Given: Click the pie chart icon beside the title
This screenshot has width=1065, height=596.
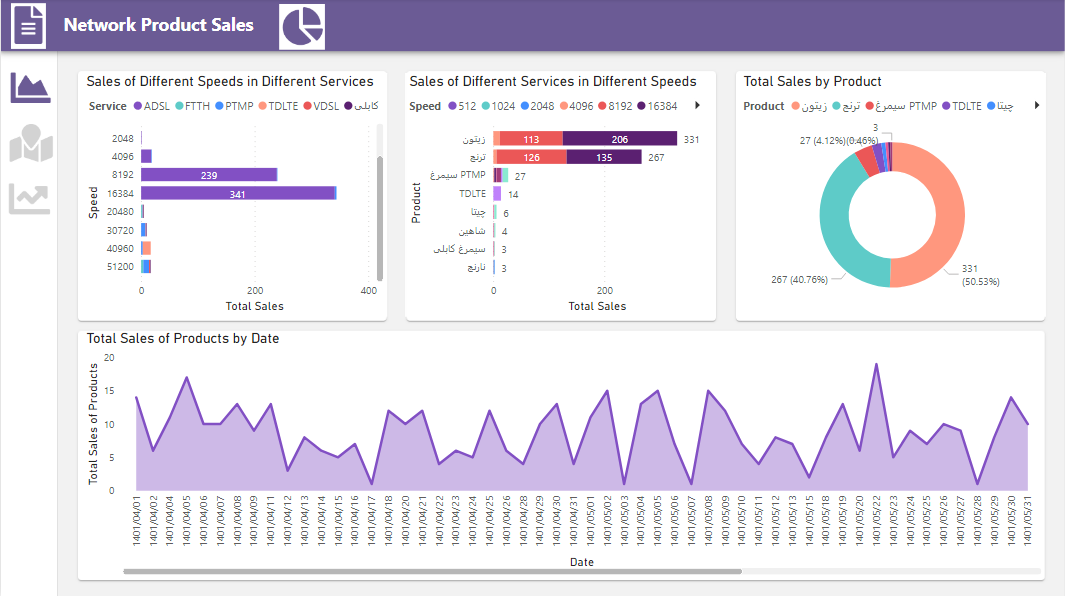Looking at the screenshot, I should coord(301,25).
